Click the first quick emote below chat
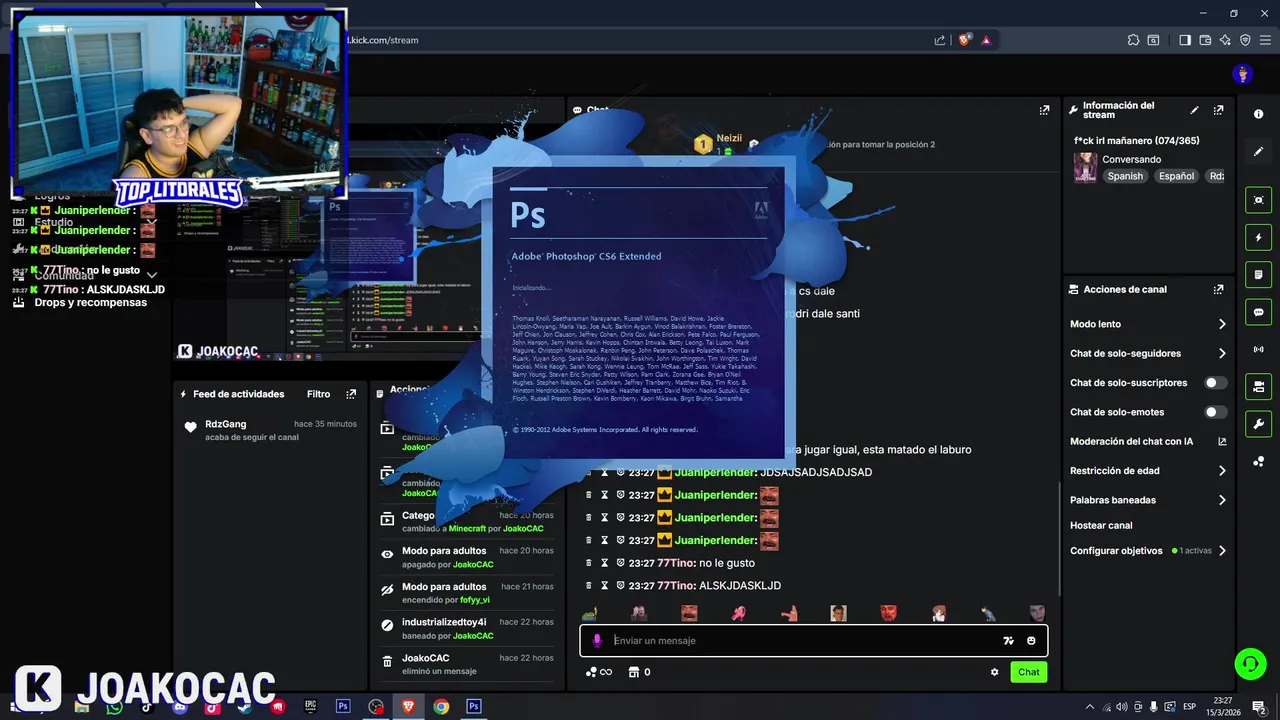The width and height of the screenshot is (1280, 720). point(589,613)
